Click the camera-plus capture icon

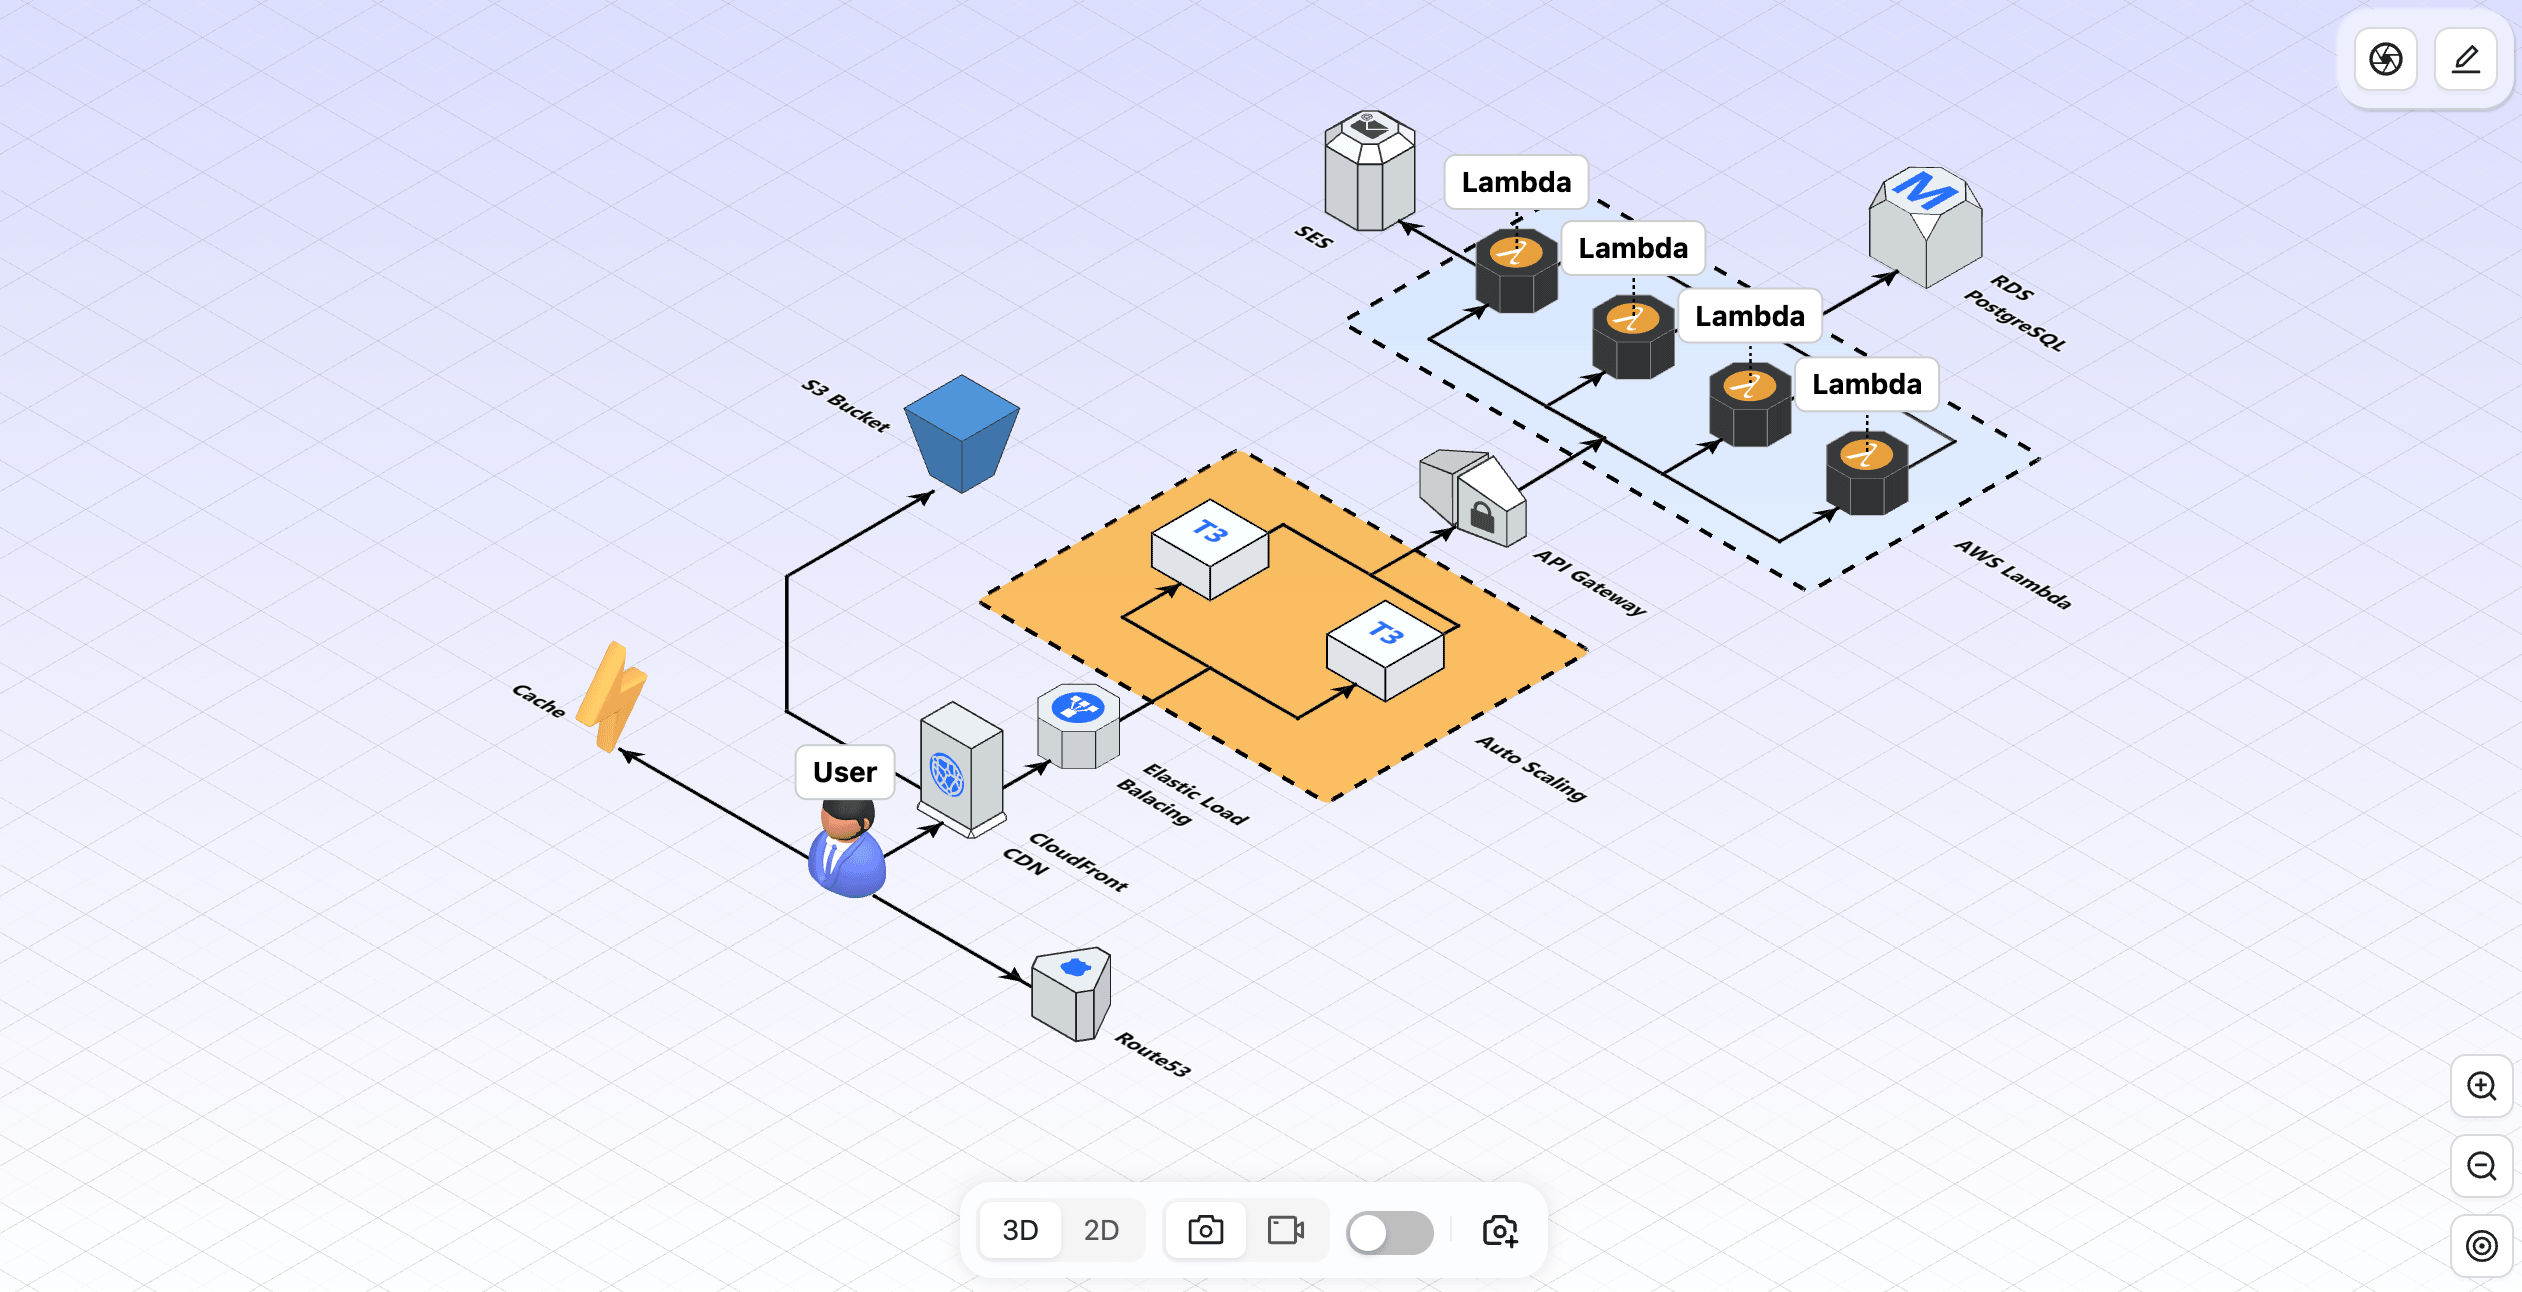point(1499,1231)
